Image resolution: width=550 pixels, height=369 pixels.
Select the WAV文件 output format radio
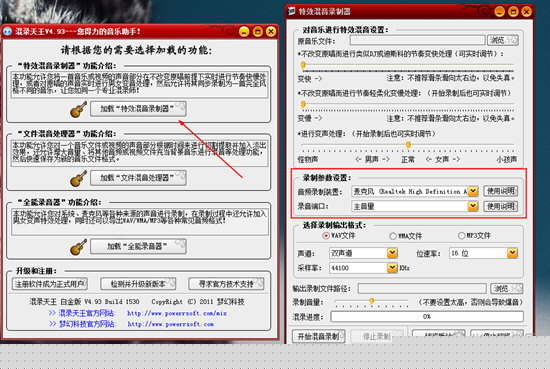click(326, 236)
